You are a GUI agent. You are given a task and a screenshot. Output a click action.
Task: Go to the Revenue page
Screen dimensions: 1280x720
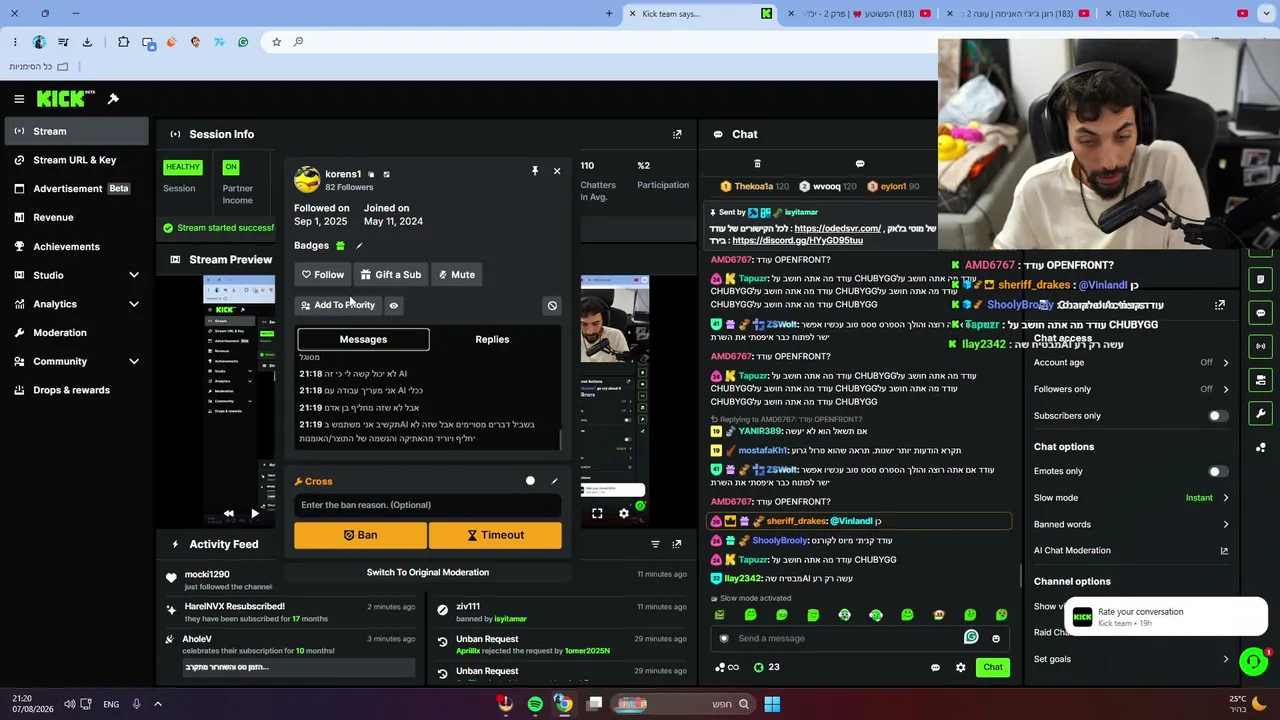pos(76,217)
